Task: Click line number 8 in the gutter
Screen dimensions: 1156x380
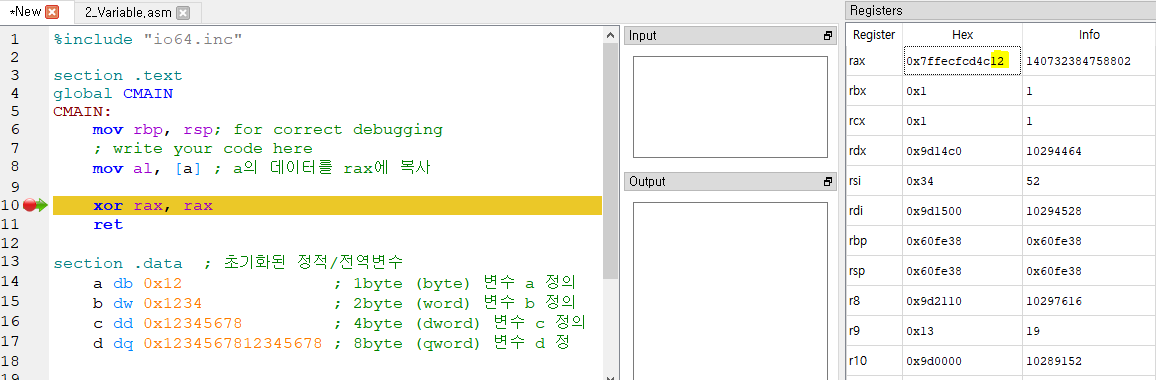Action: point(15,166)
